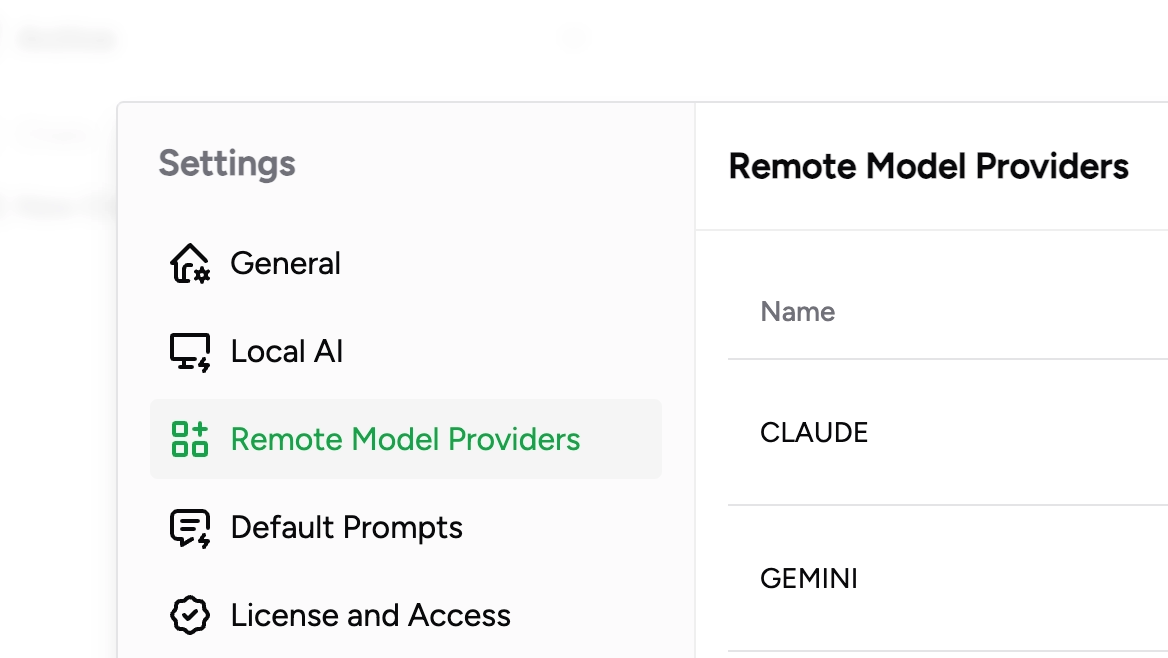Click the Name column header

pyautogui.click(x=797, y=311)
